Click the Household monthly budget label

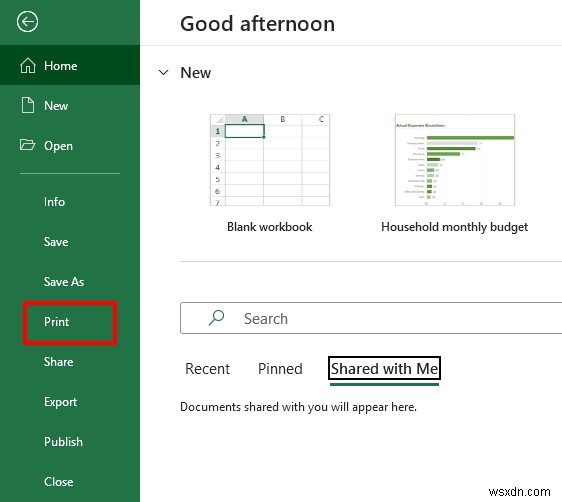click(454, 227)
